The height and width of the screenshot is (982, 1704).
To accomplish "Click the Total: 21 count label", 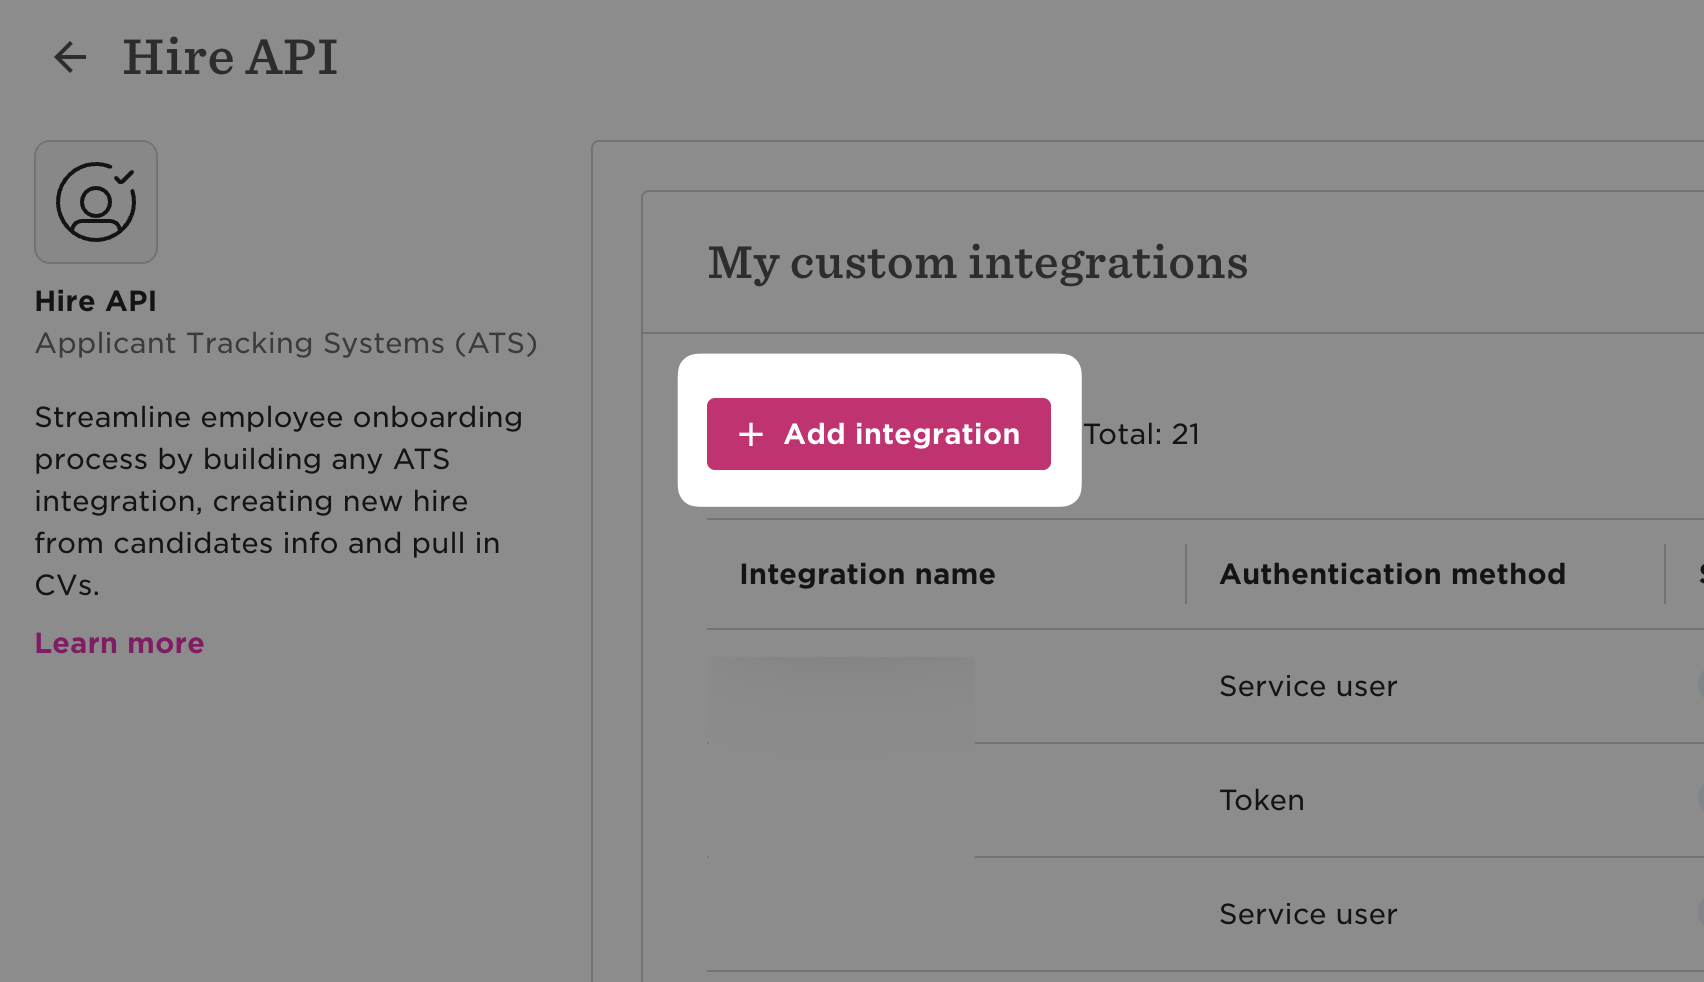I will [x=1141, y=434].
